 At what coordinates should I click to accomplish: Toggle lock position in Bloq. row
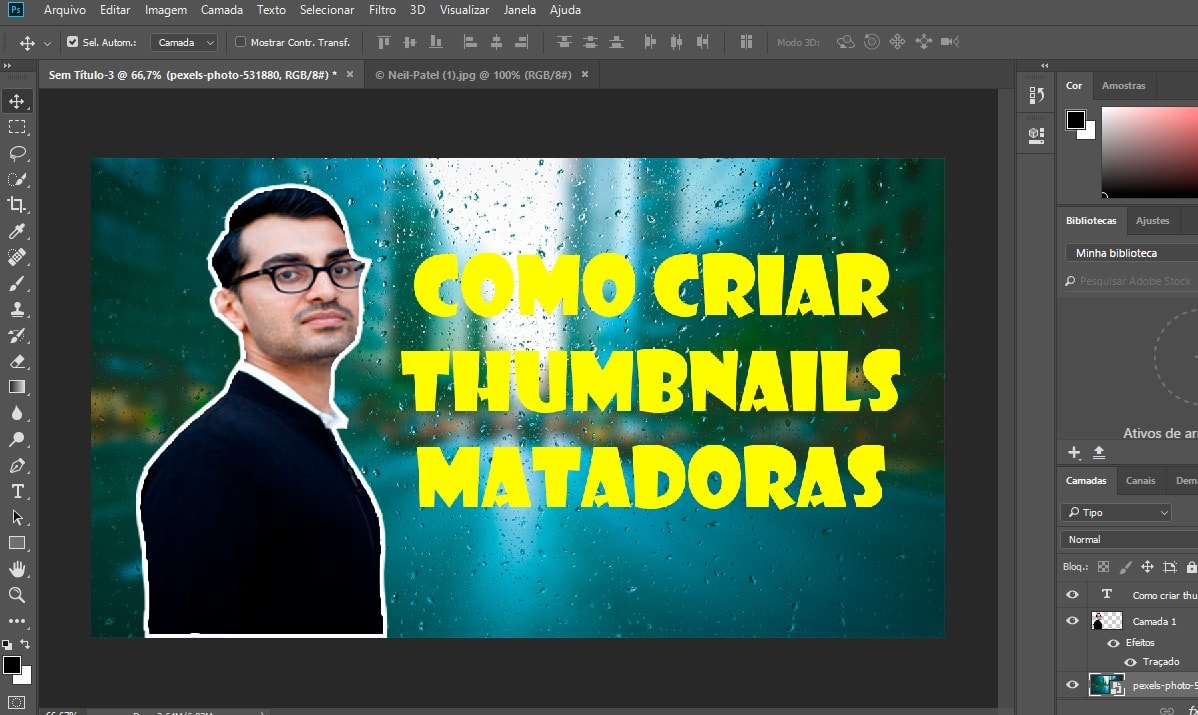1147,567
